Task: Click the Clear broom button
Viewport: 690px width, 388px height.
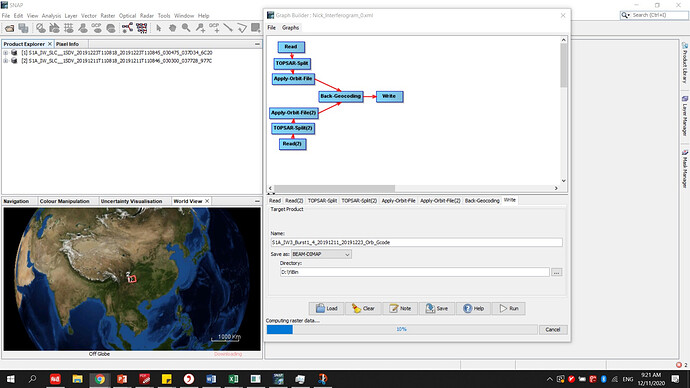Action: 363,308
